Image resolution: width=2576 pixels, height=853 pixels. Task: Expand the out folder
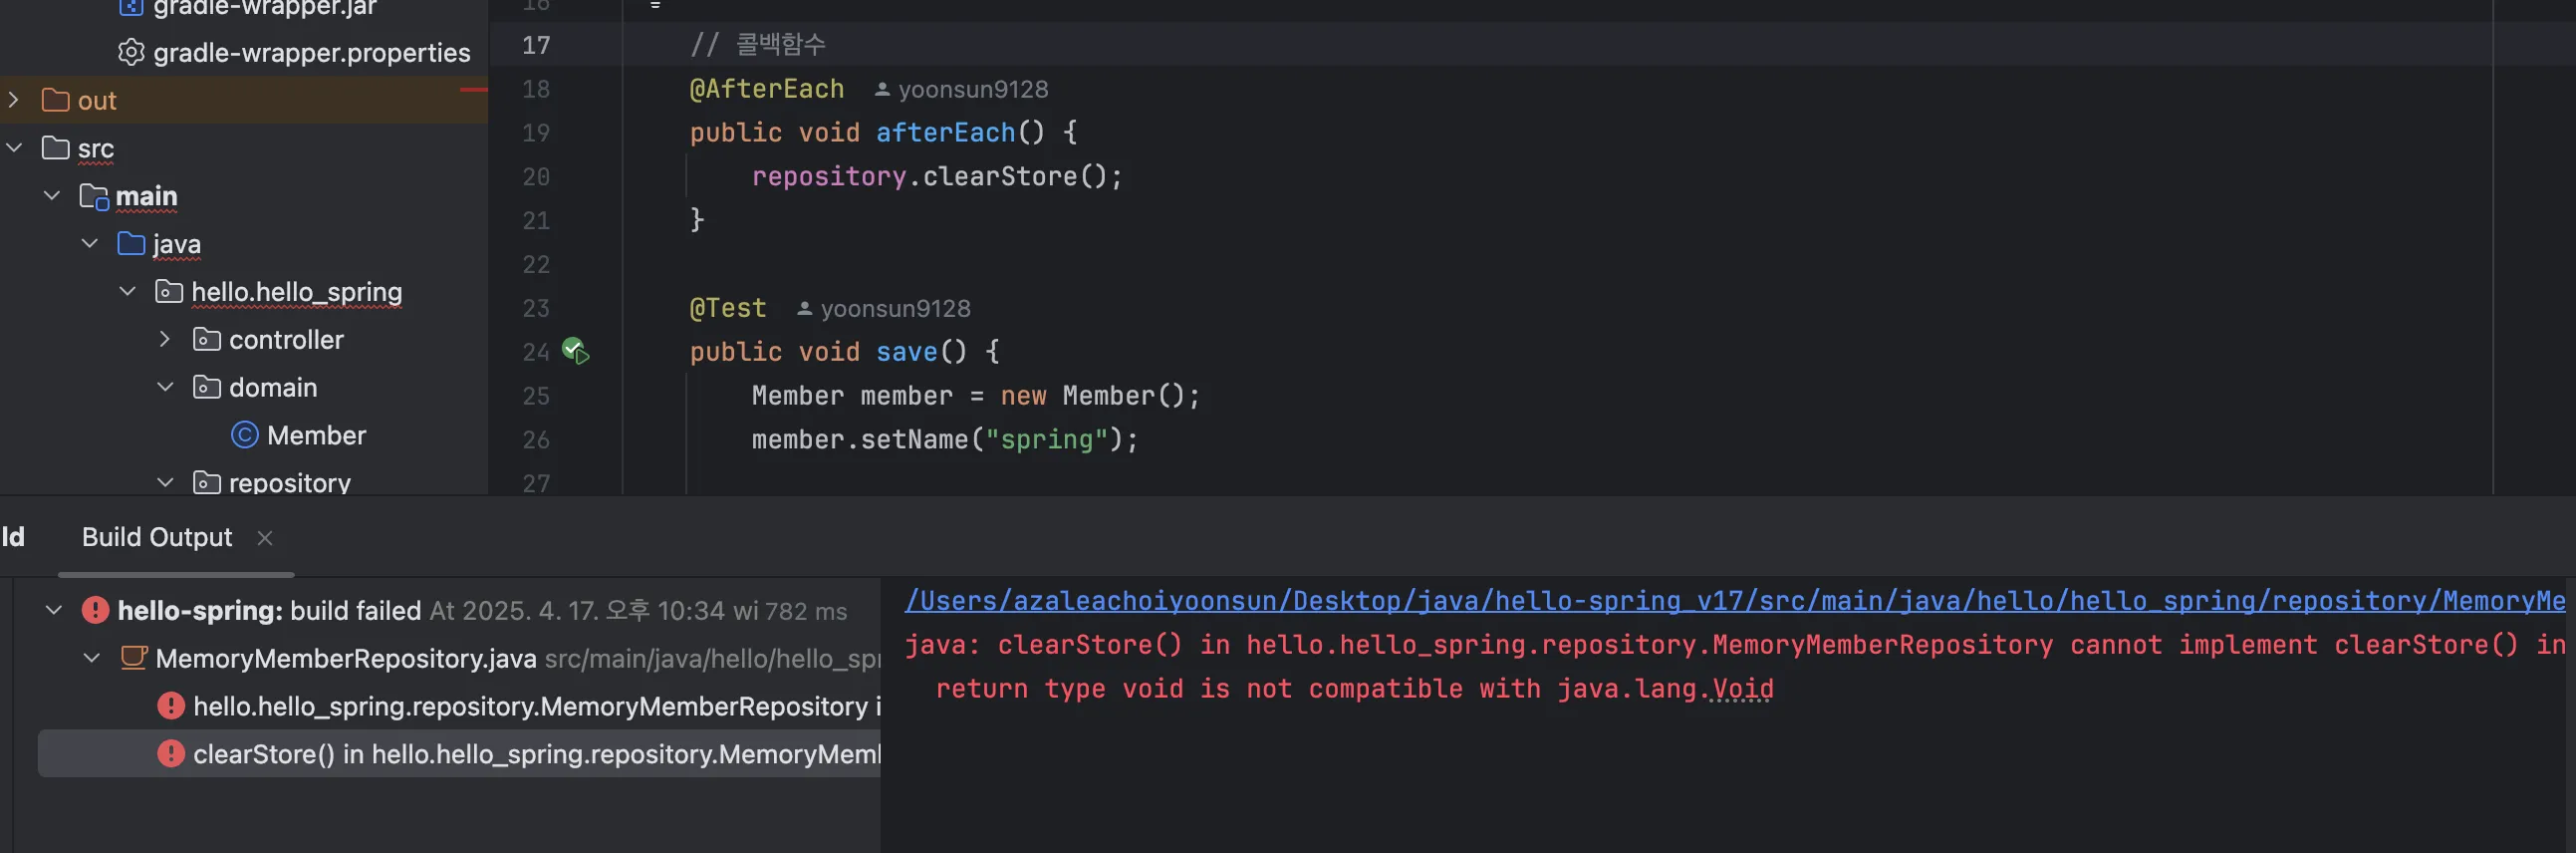click(x=14, y=100)
